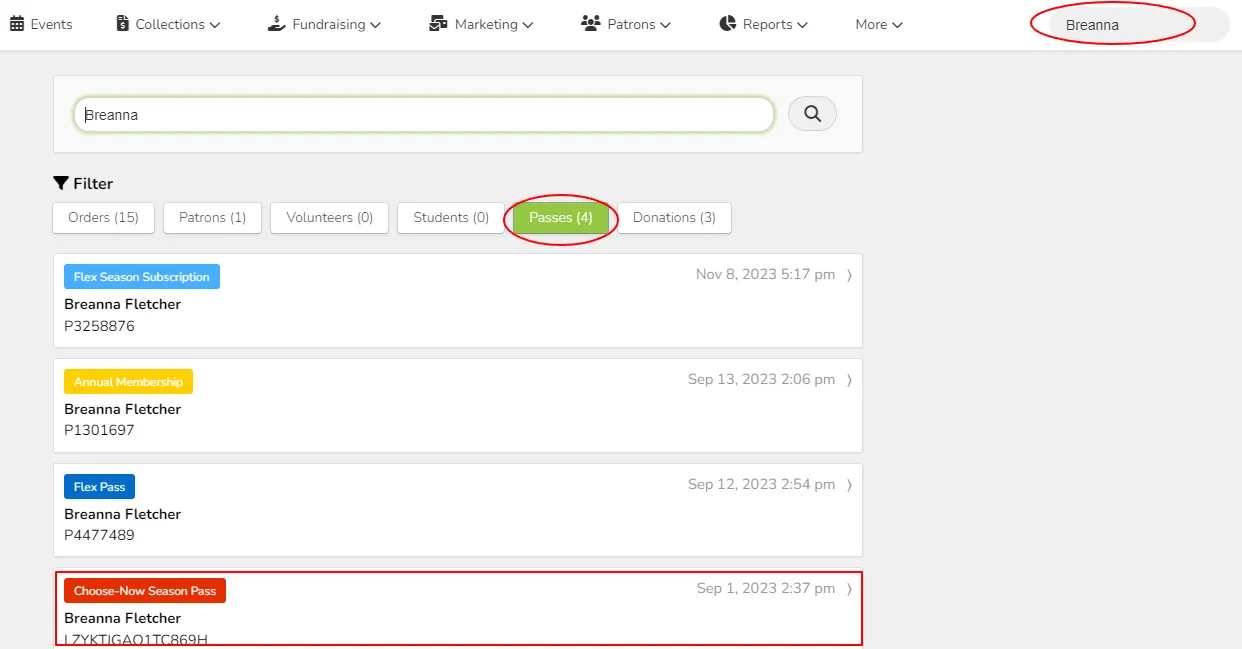Click the Collections tag icon
1242x649 pixels.
pos(123,24)
